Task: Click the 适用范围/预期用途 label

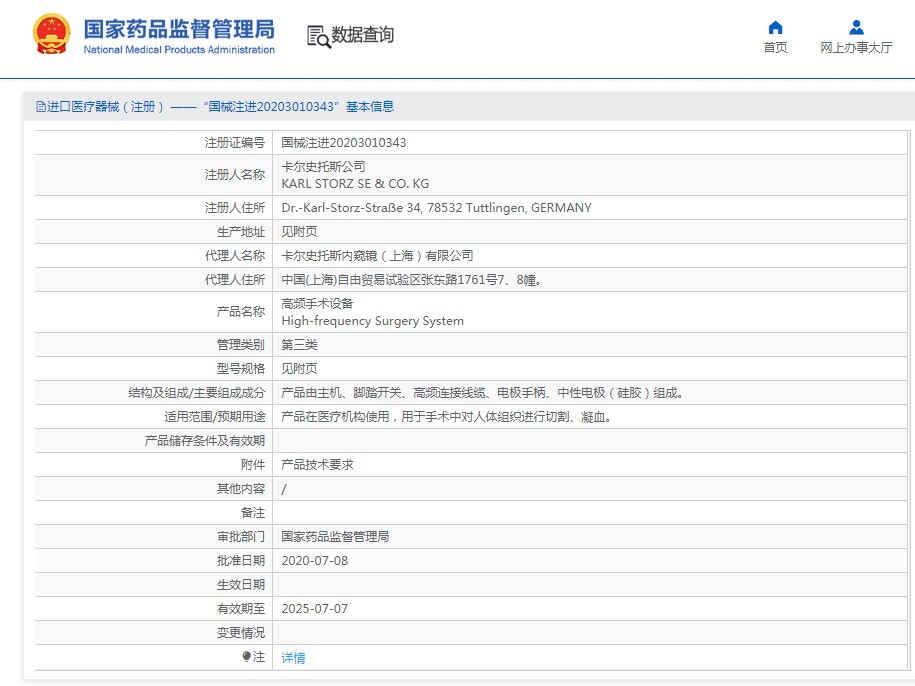Action: (215, 417)
